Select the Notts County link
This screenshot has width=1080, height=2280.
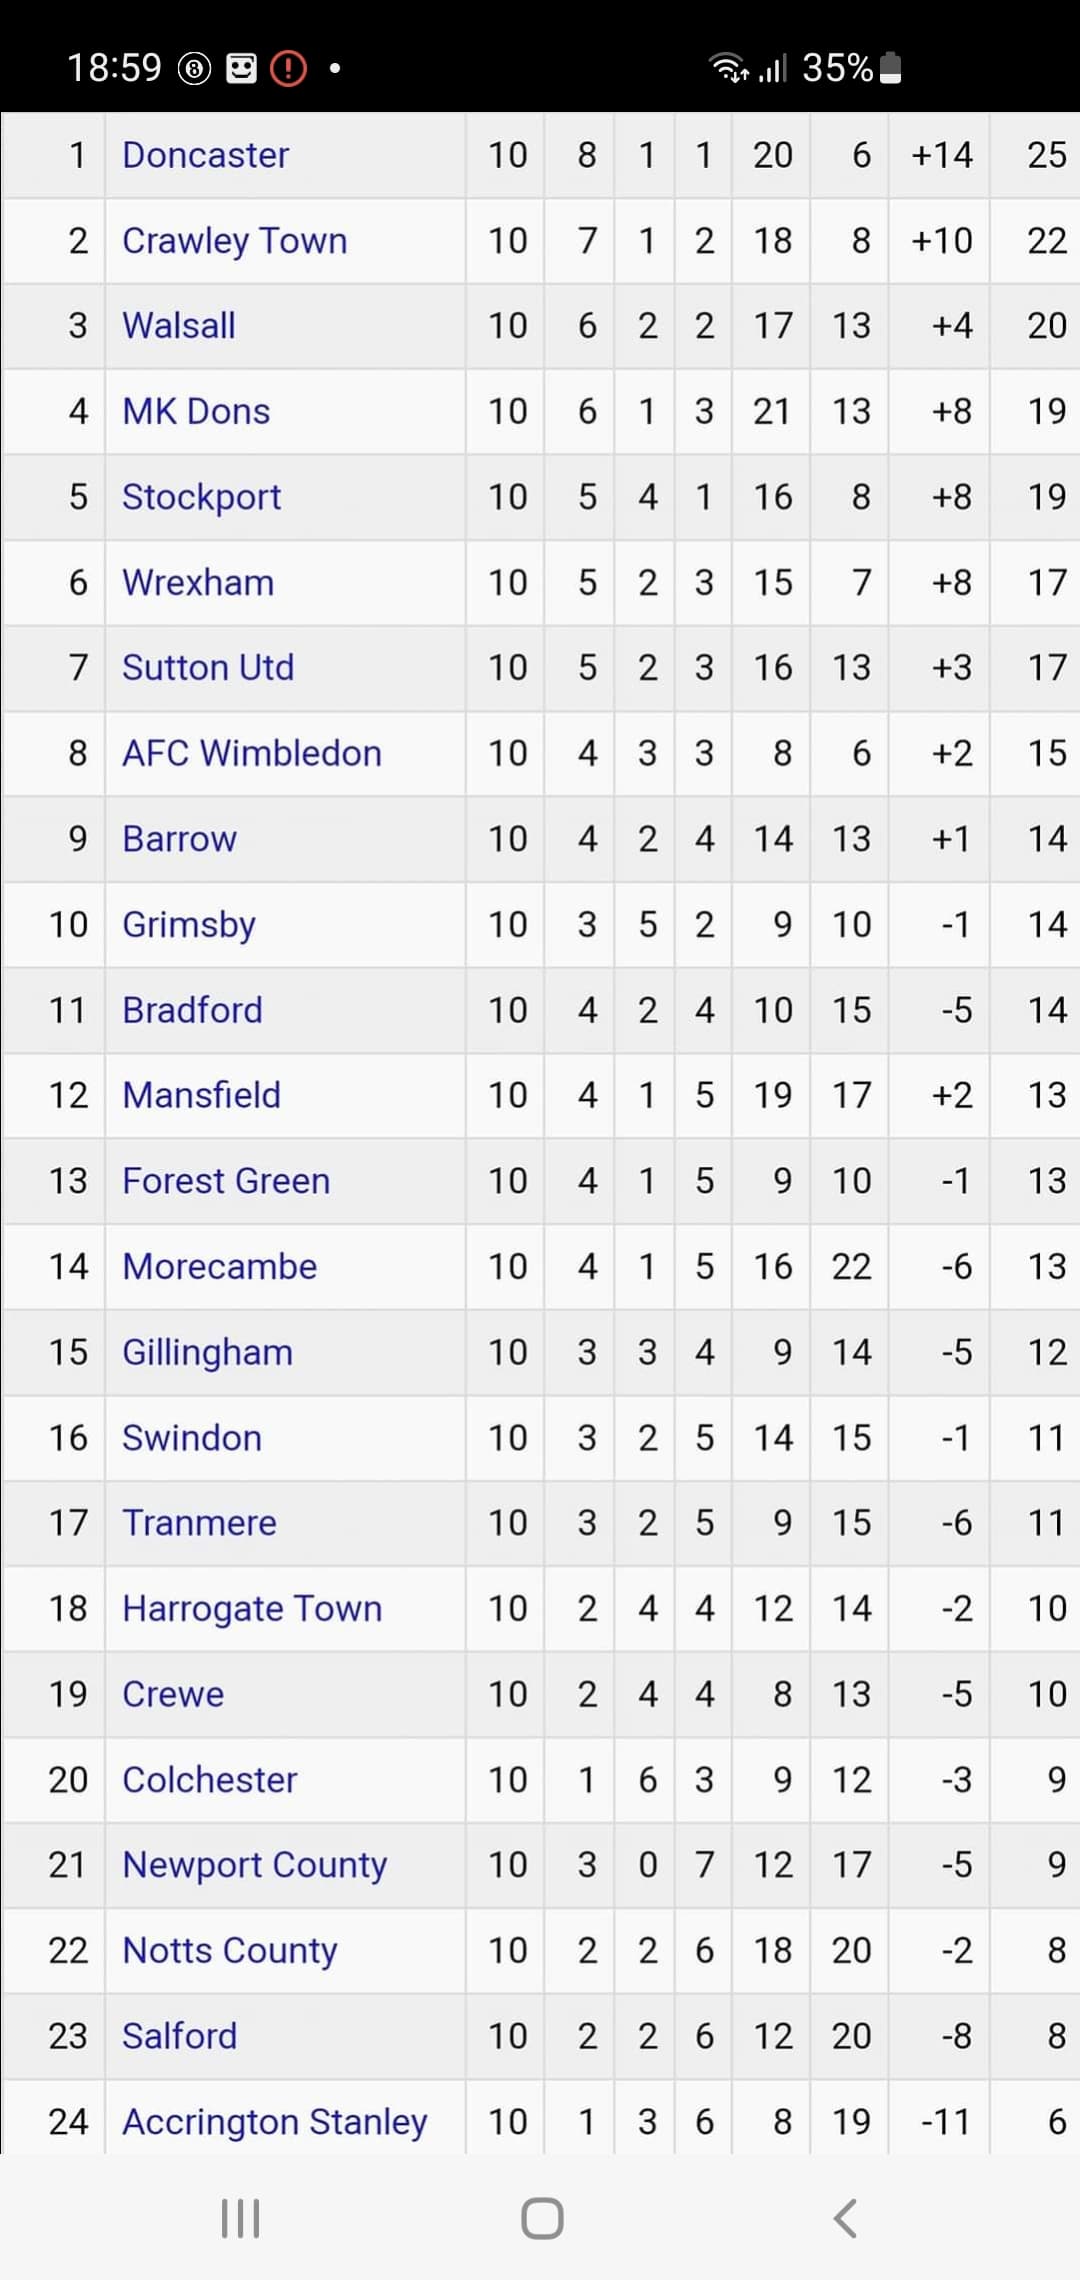(230, 1951)
